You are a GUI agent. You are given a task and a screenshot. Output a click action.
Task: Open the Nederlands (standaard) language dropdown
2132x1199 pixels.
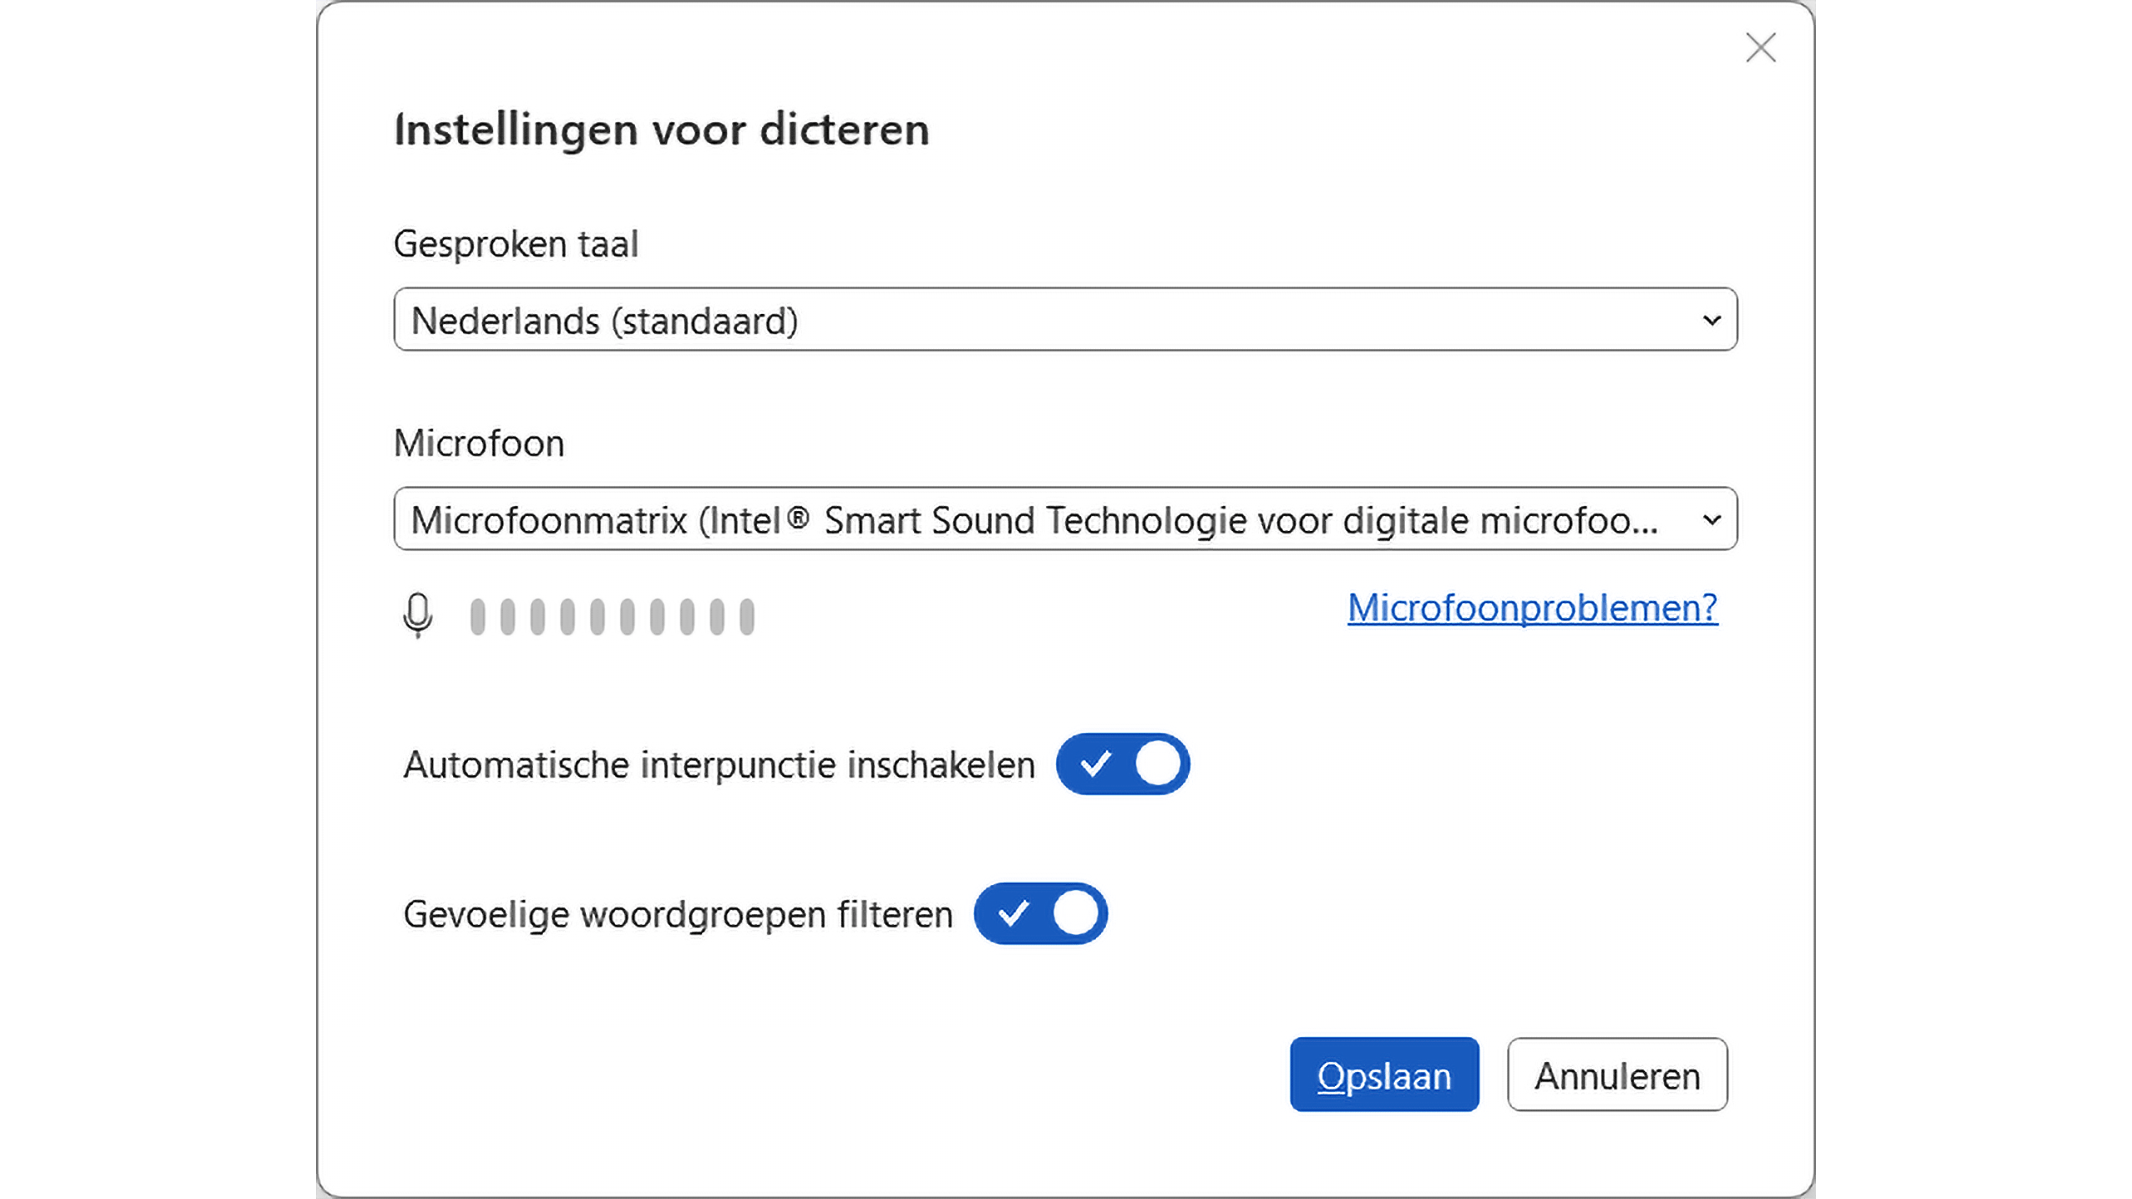(1064, 320)
